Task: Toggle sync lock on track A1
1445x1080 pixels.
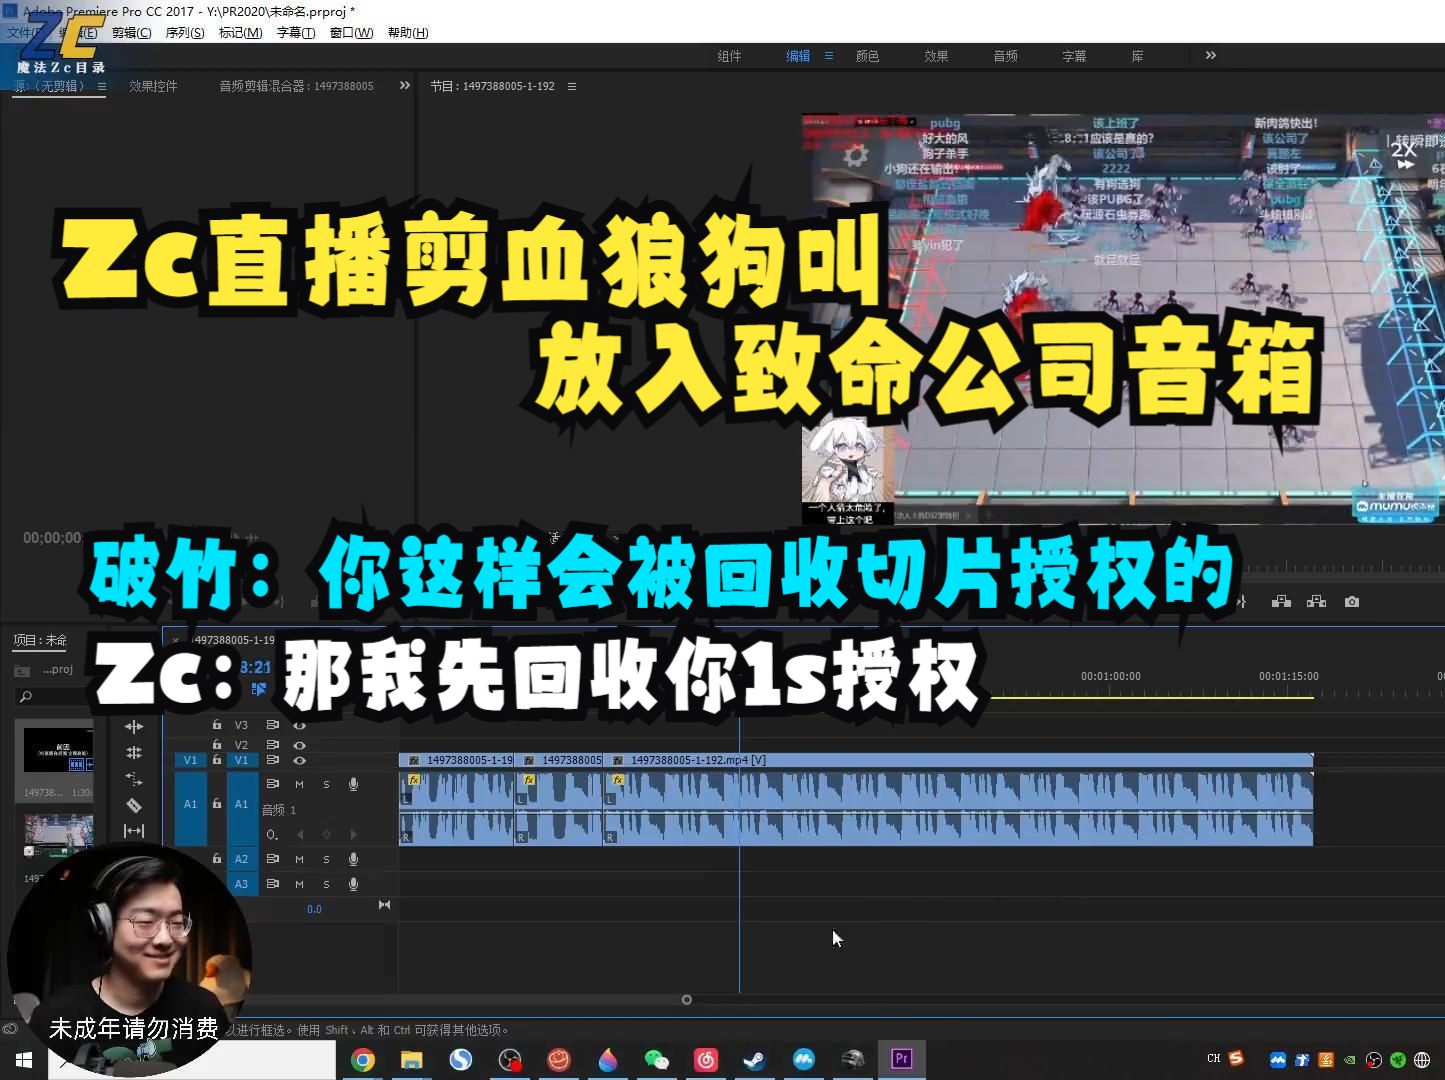Action: [x=272, y=784]
